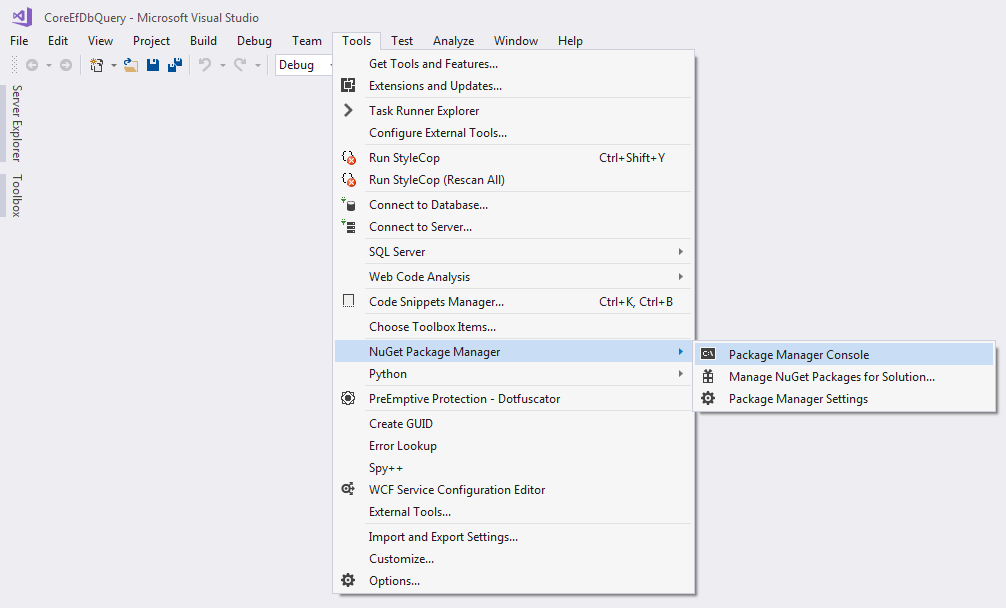Click the Extensions and Updates icon
This screenshot has height=608, width=1006.
tap(348, 86)
